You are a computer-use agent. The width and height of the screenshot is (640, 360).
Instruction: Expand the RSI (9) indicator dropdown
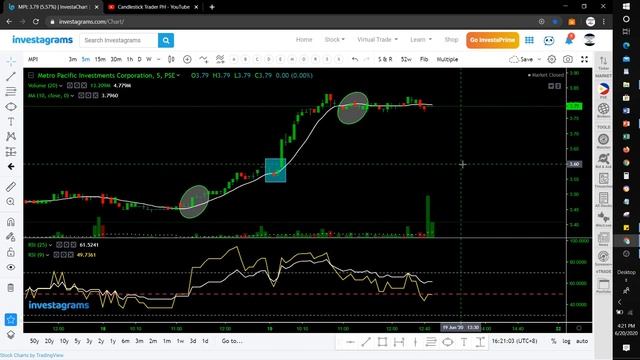(47, 255)
